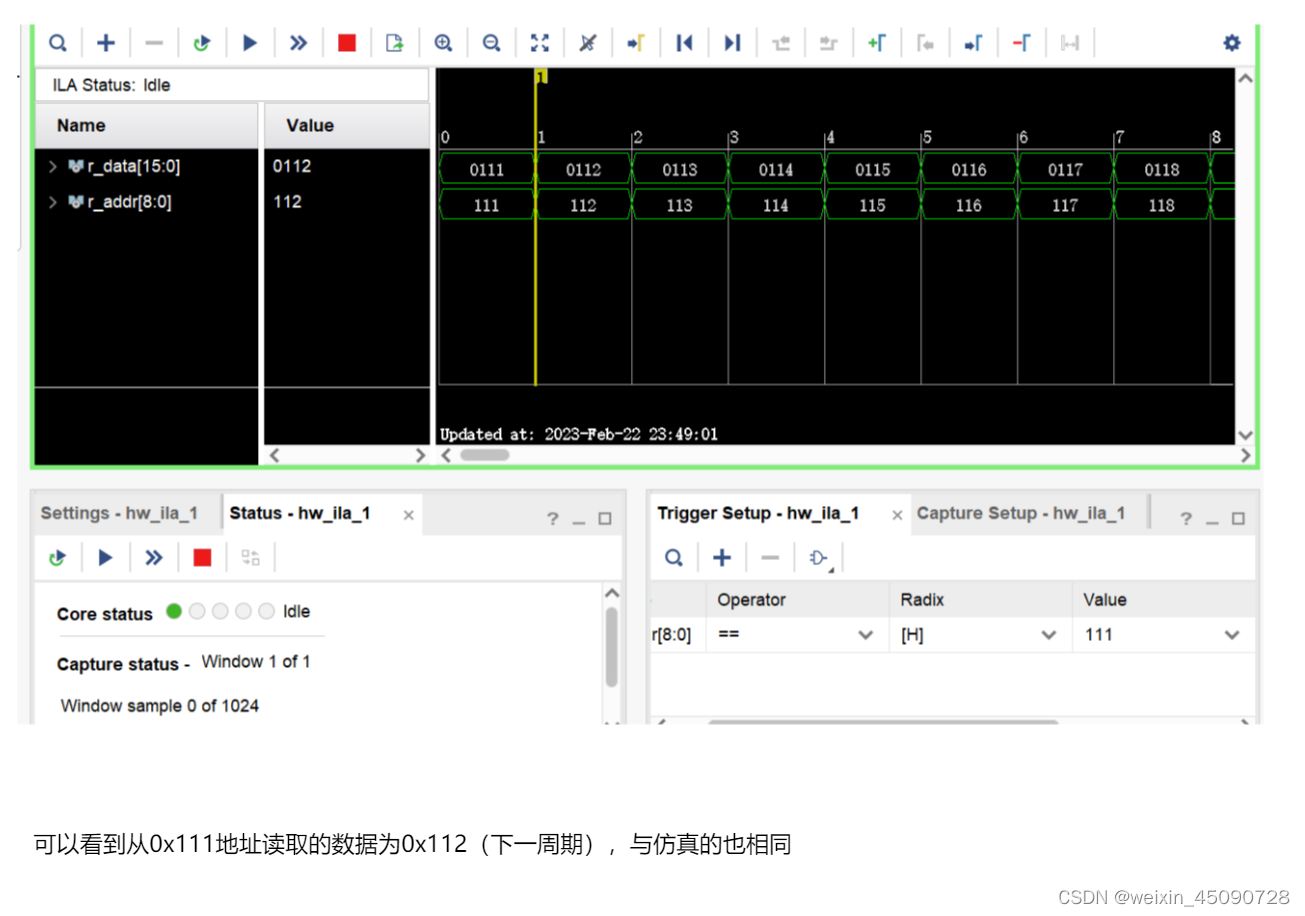1305x916 pixels.
Task: Switch to Capture Setup - hw_ila_1 tab
Action: tap(1020, 513)
